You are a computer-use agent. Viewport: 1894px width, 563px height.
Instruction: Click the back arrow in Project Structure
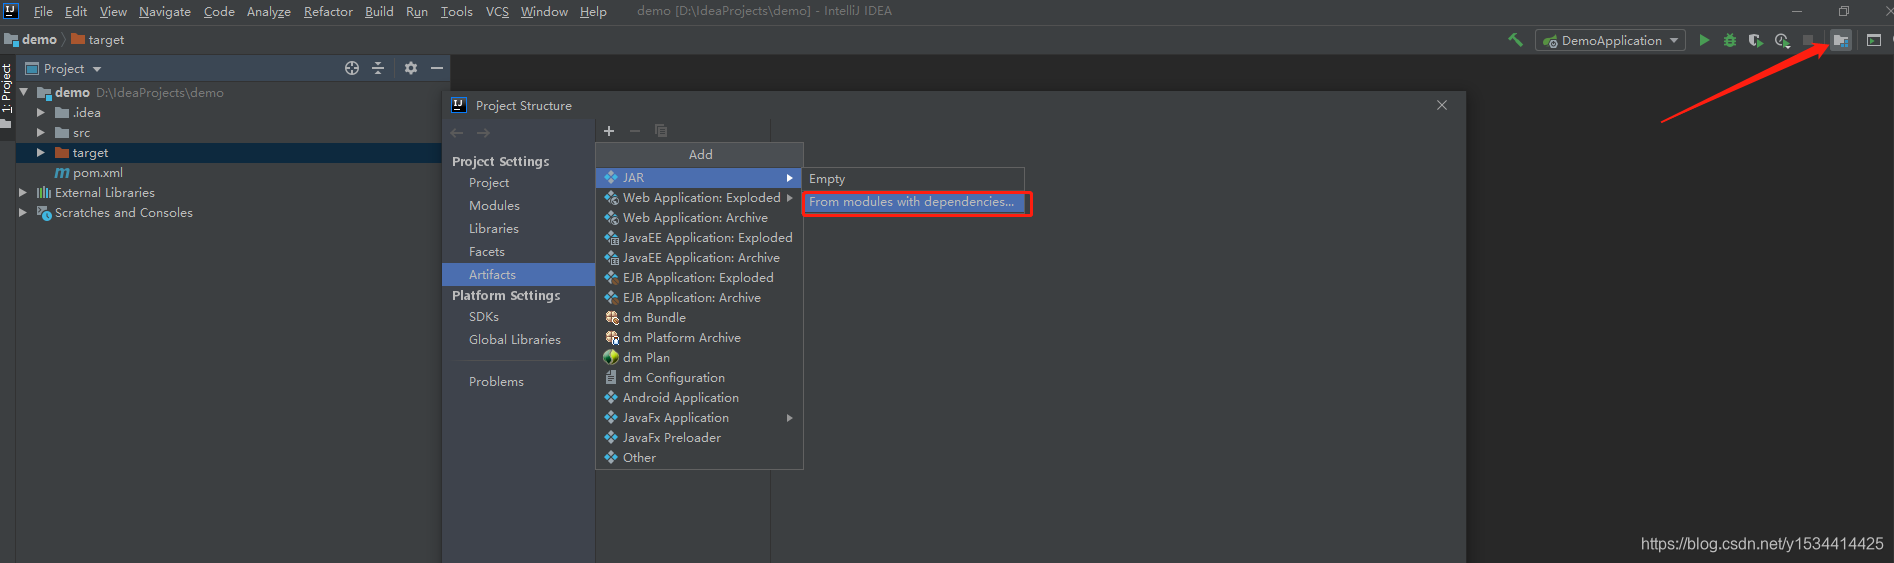coord(457,133)
